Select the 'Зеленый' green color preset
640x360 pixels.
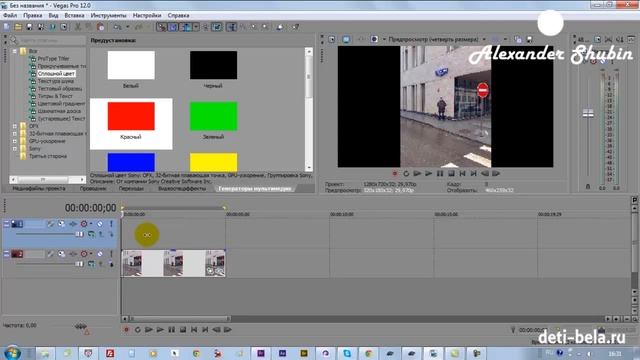click(x=213, y=121)
